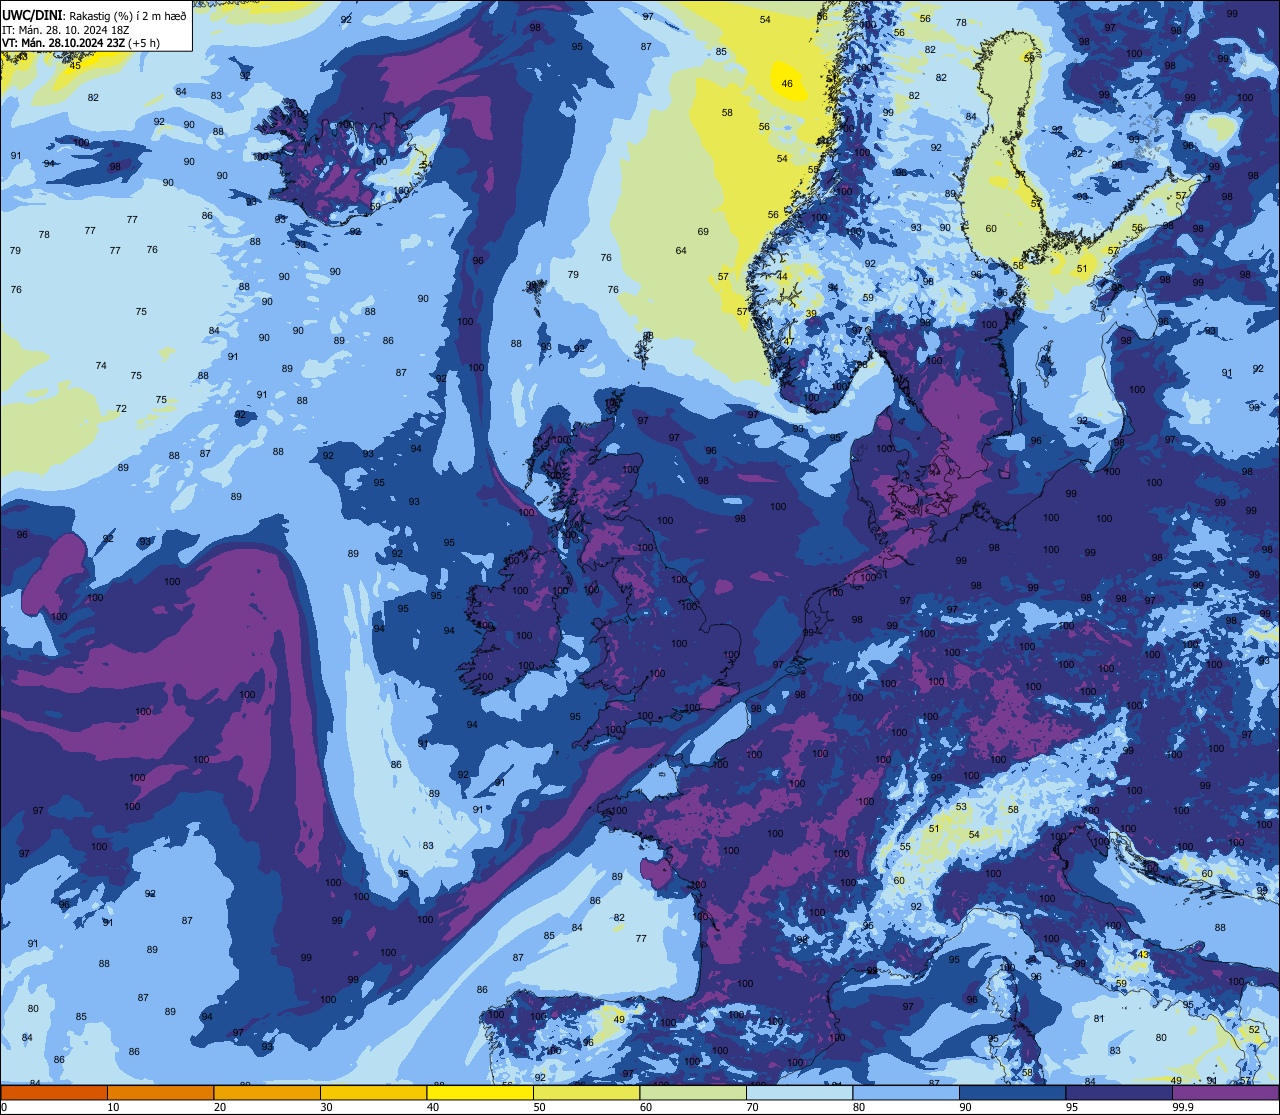
Task: Click the humidity value '39' in southern Norway
Action: pos(811,314)
